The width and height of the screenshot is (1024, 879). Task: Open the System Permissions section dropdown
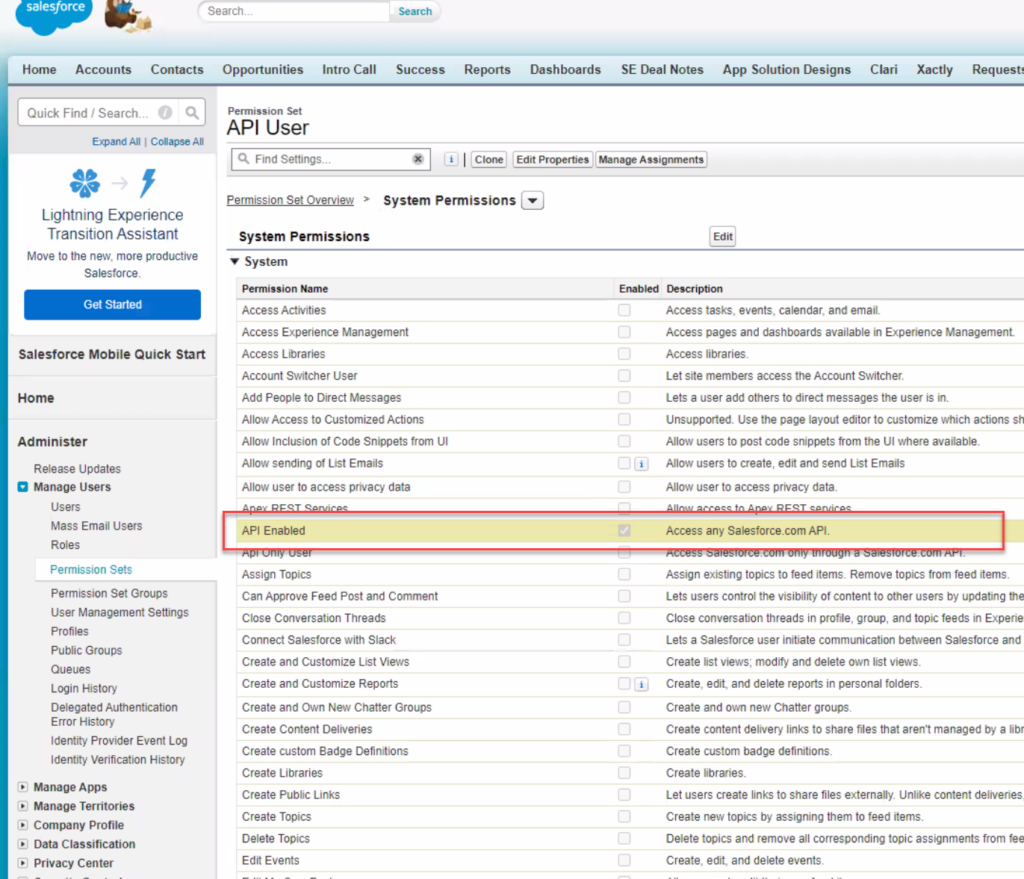tap(532, 200)
